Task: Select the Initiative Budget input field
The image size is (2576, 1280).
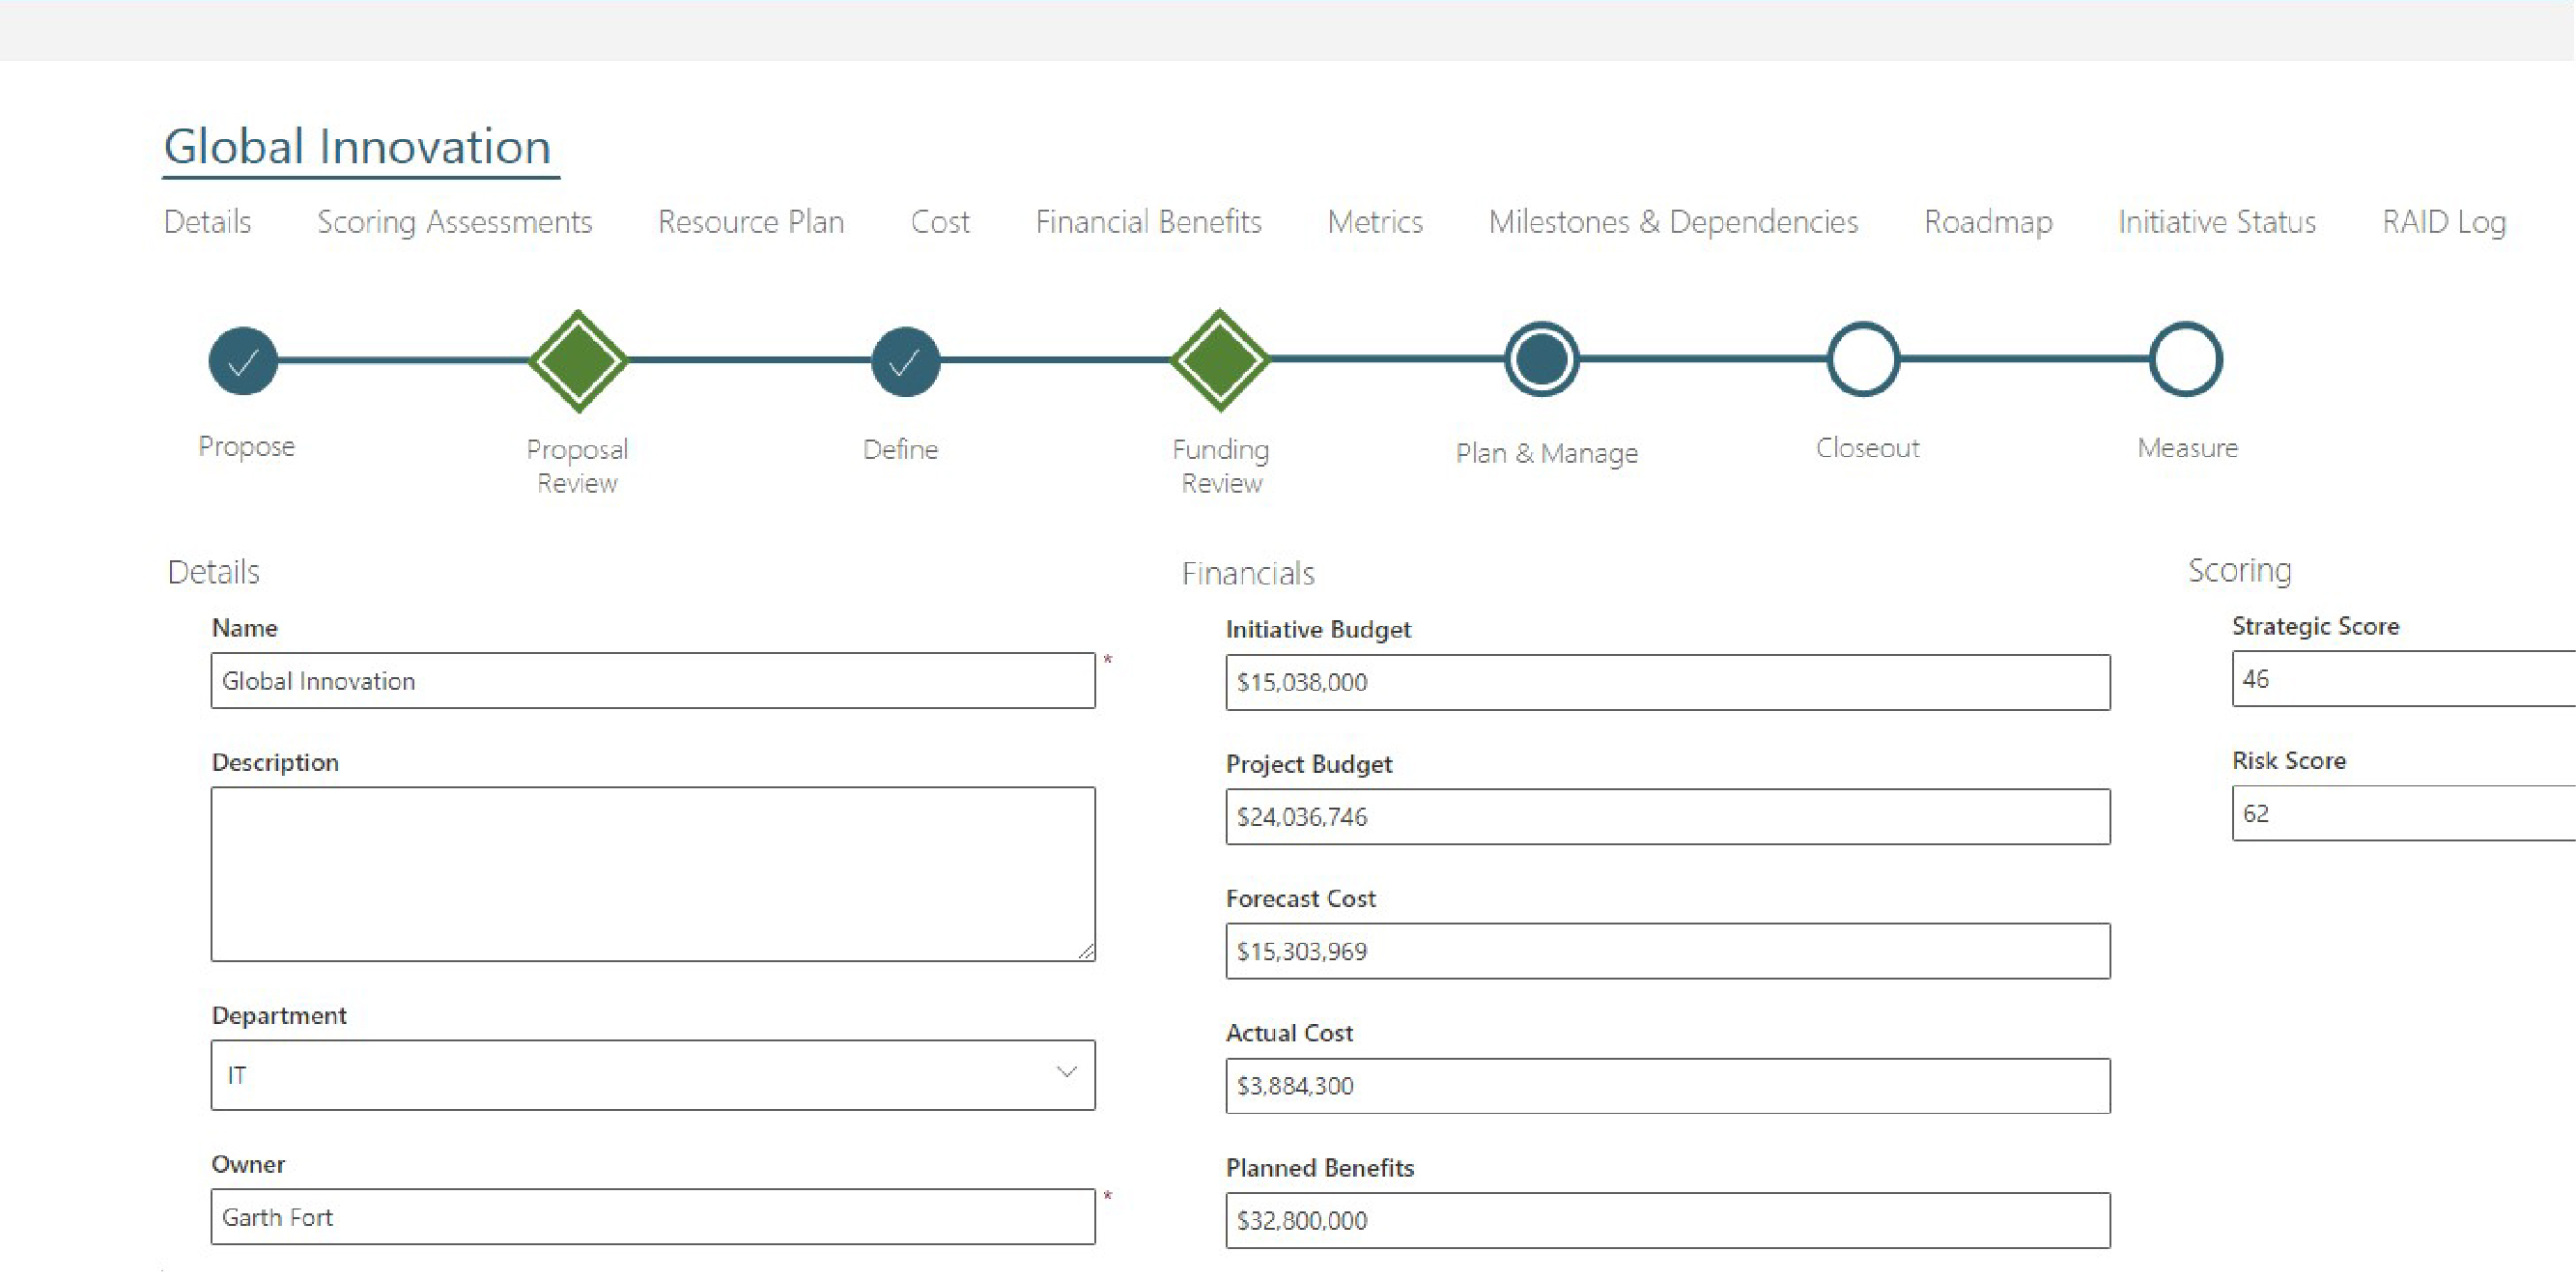Action: (x=1667, y=682)
